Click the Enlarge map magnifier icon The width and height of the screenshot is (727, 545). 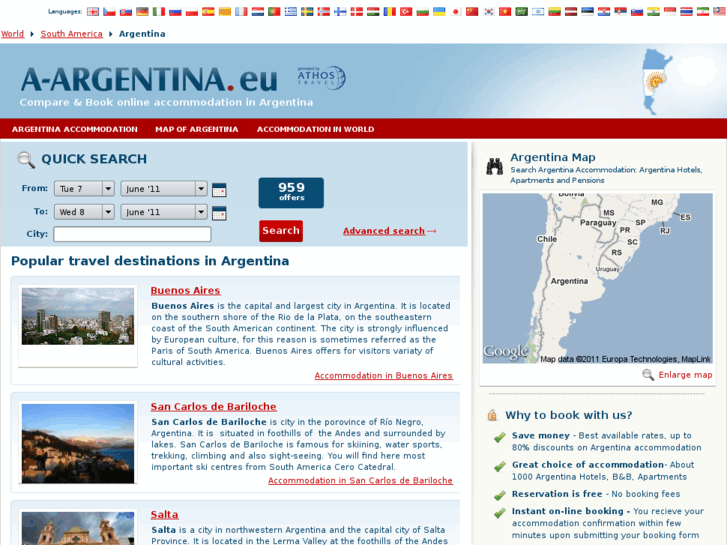coord(648,375)
